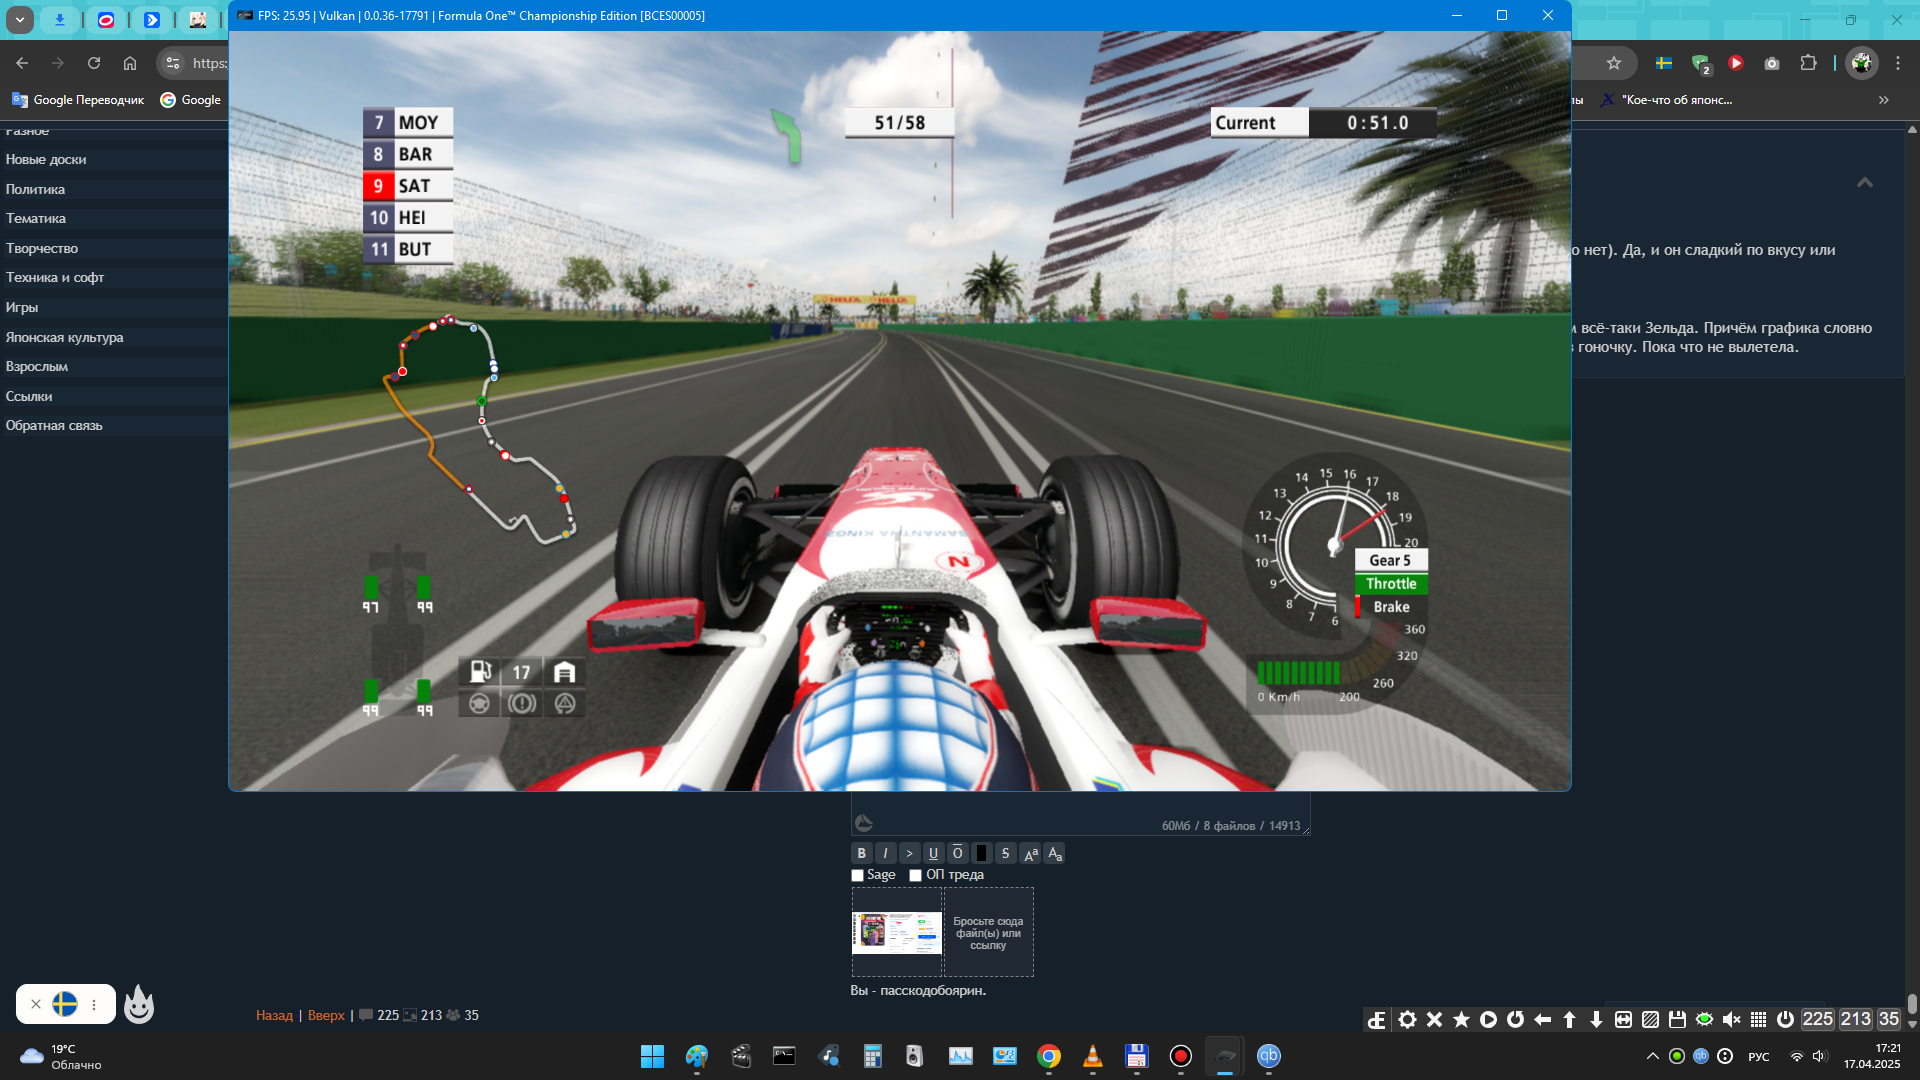This screenshot has height=1080, width=1920.
Task: Click the up arrow icon in bottom panel
Action: (x=1569, y=1019)
